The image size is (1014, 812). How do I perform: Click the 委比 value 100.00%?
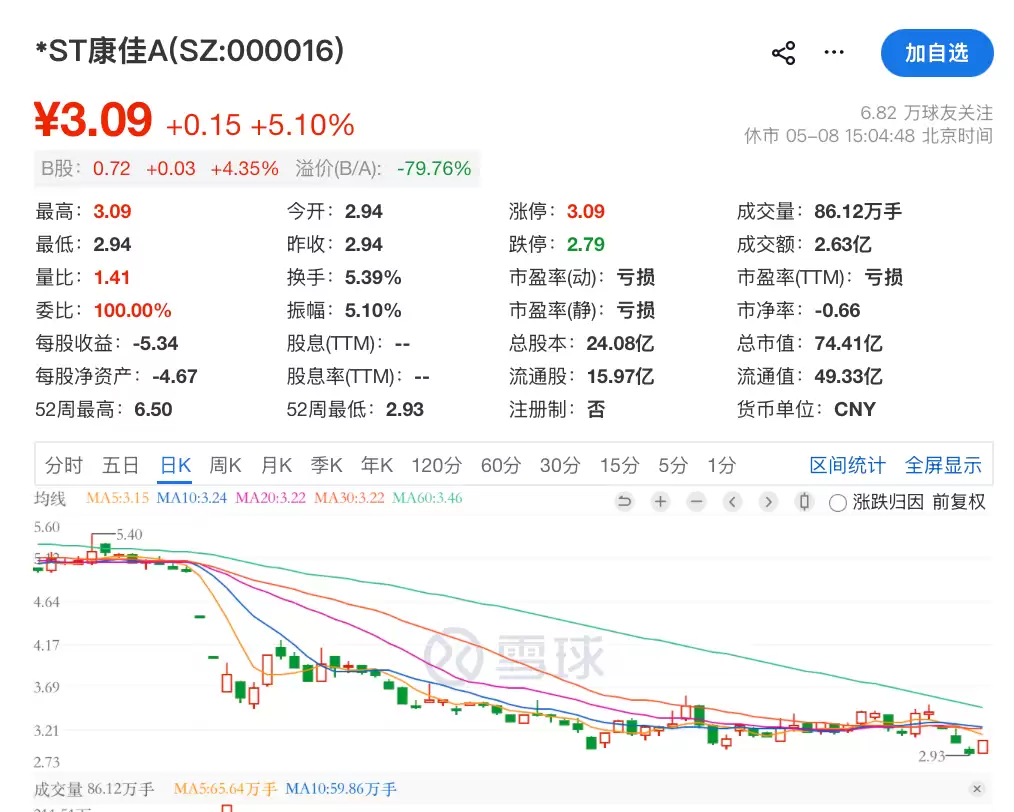coord(133,310)
